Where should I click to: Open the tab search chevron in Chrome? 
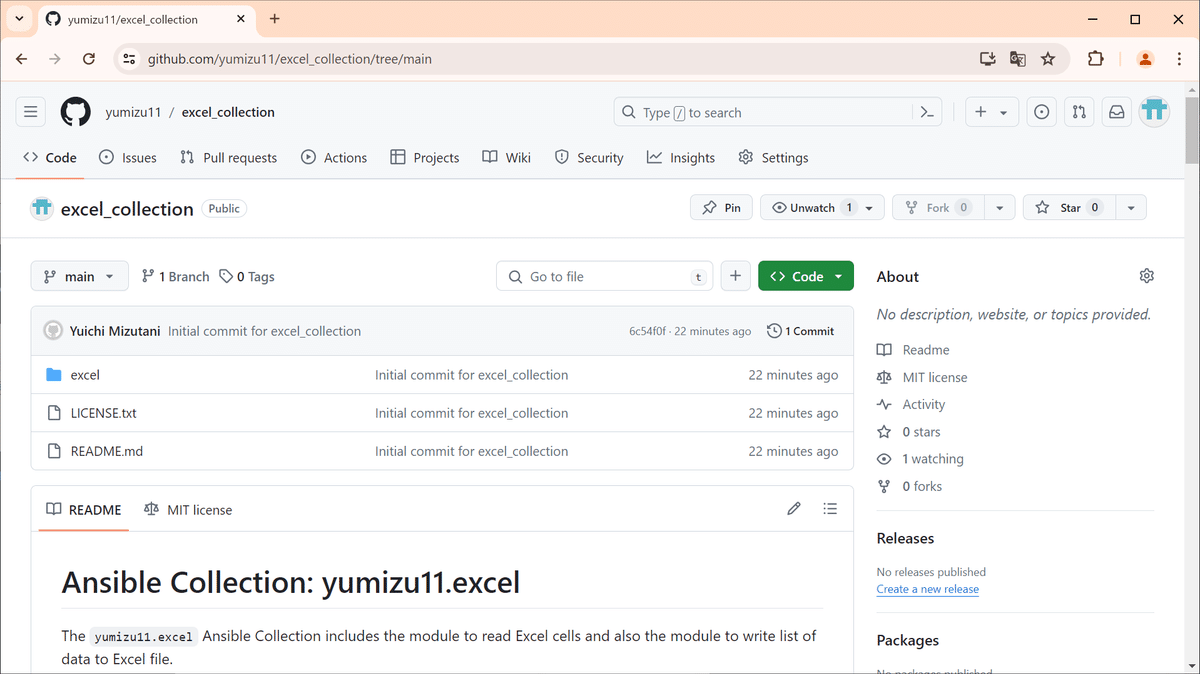(19, 19)
